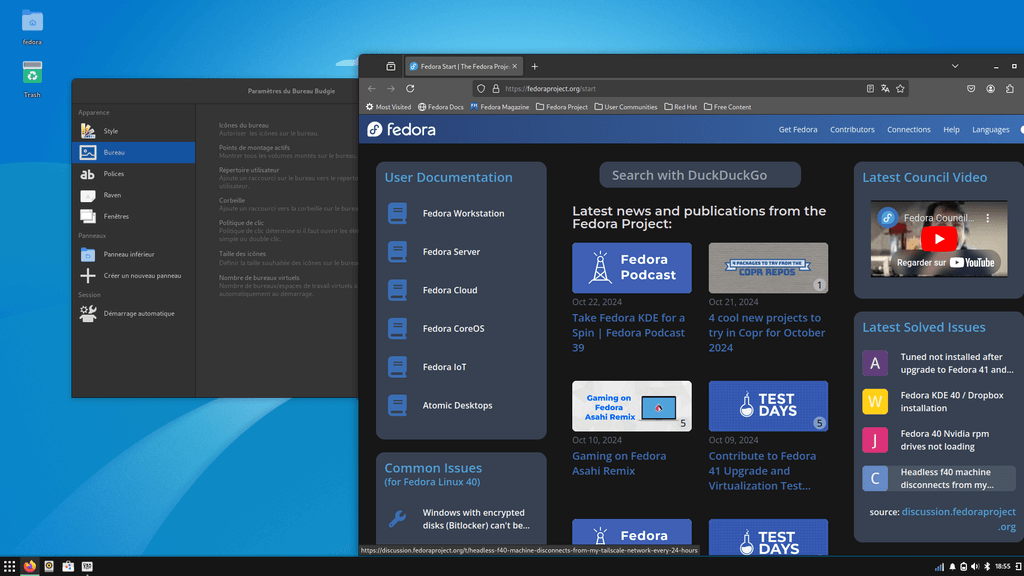Click the wrench icon under Common Issues

397,519
